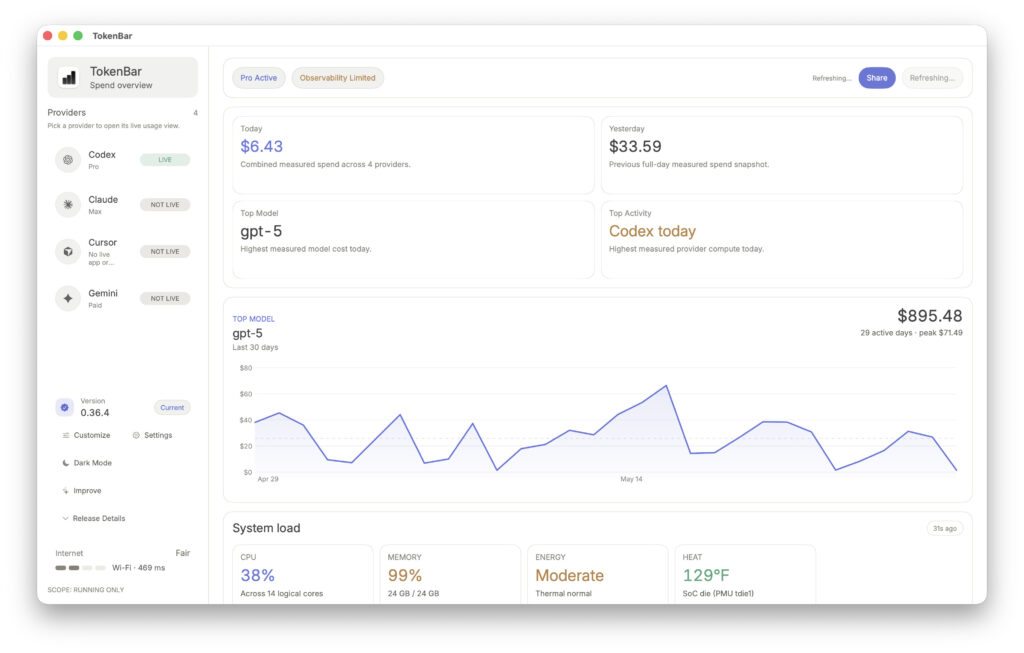Click the '31s ago' update badge
This screenshot has width=1024, height=653.
(x=944, y=528)
